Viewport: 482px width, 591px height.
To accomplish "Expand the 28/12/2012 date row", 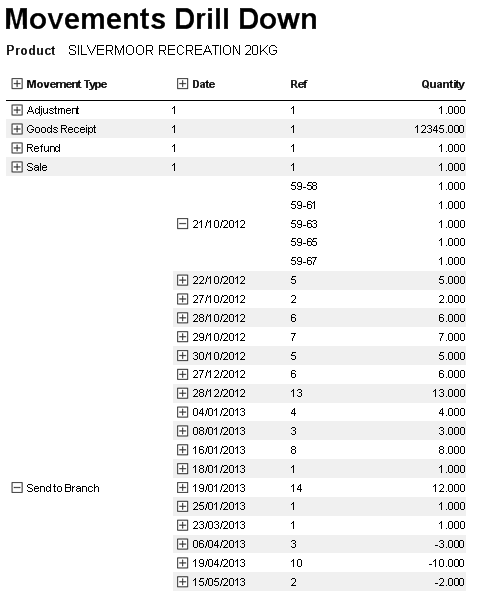I will click(x=182, y=393).
